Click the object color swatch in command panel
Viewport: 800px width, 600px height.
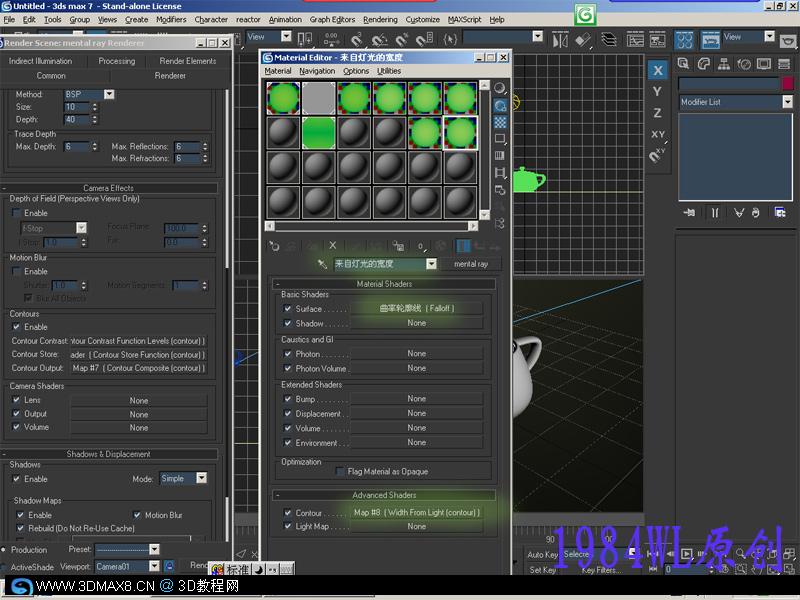click(787, 85)
